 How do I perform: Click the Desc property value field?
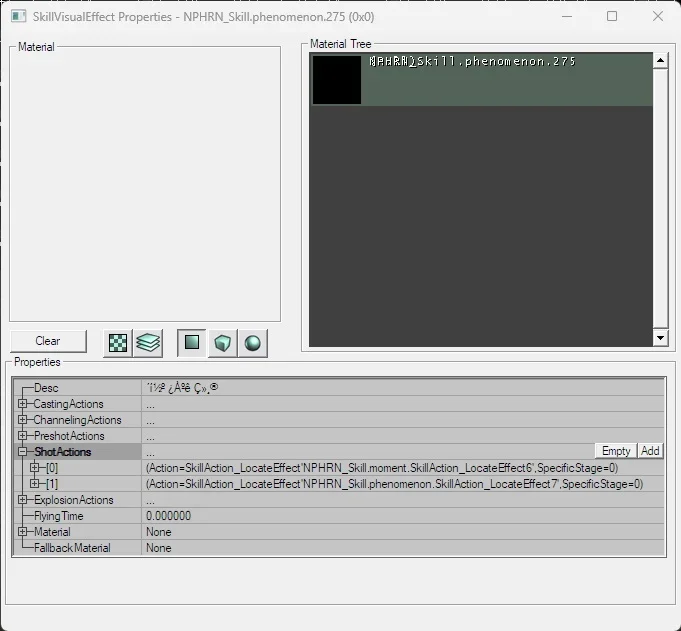coord(403,388)
